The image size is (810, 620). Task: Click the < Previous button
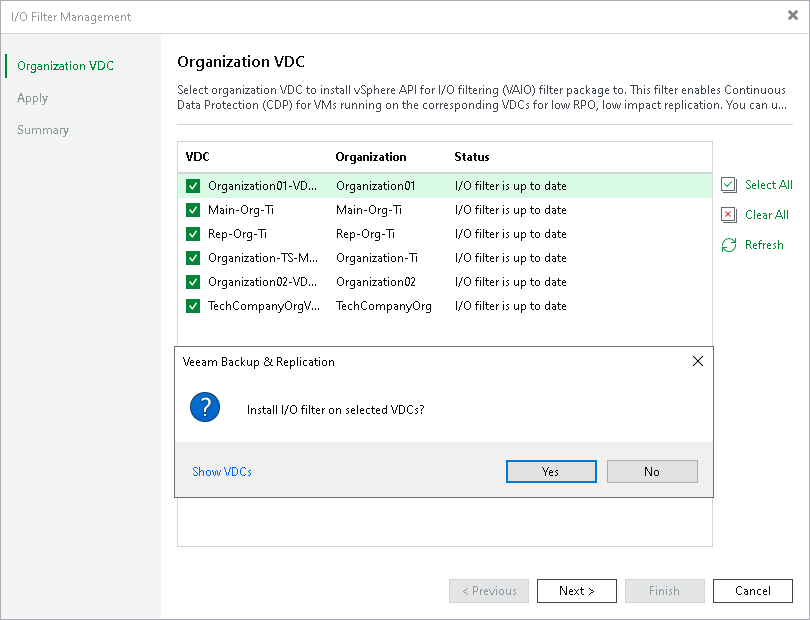489,591
